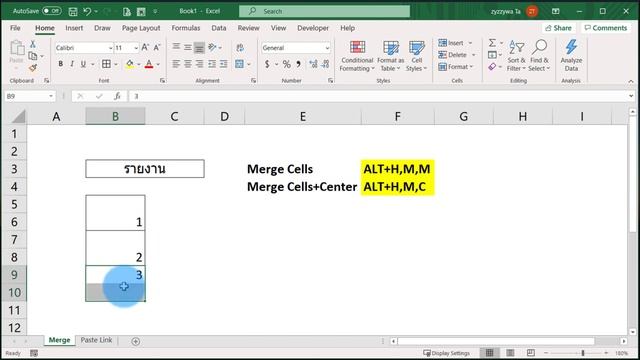Click the Name Box showing B9

coord(29,96)
